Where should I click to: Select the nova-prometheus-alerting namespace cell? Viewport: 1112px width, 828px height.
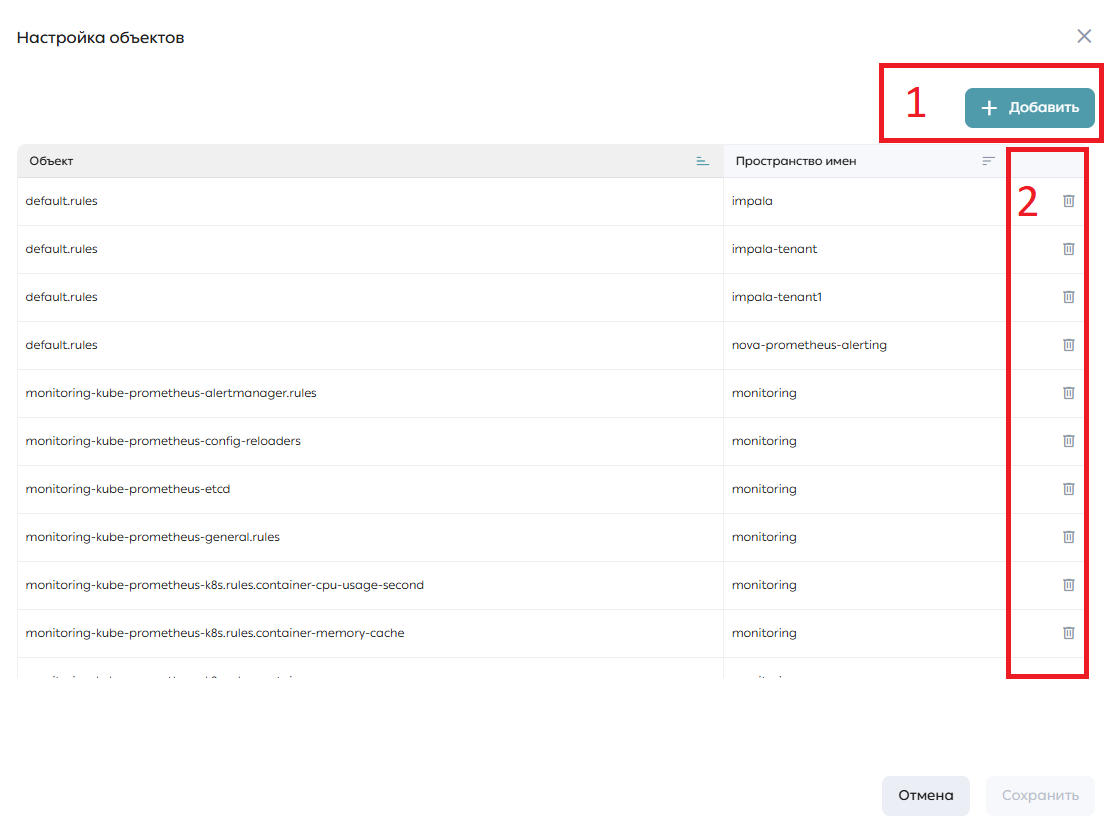[x=864, y=345]
